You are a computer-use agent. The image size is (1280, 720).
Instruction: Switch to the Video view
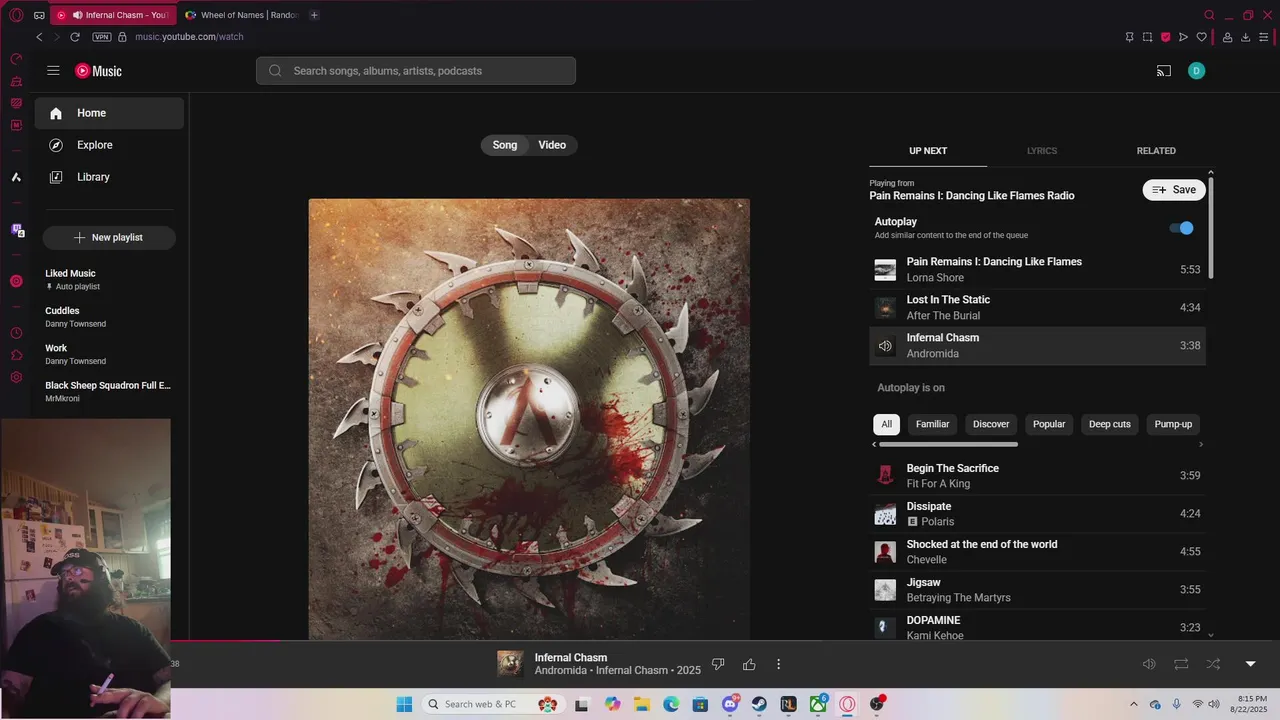point(552,145)
